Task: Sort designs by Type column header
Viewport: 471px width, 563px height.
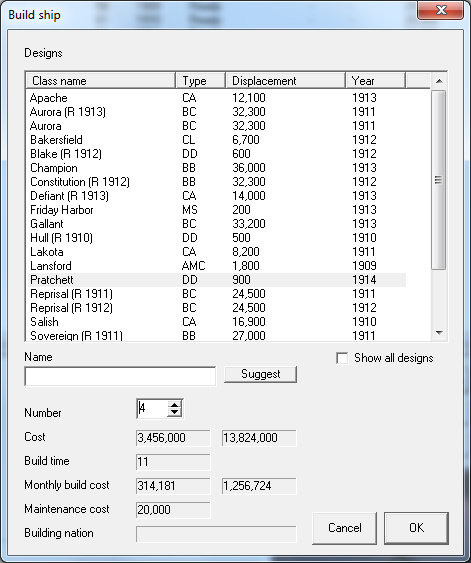Action: [x=201, y=80]
